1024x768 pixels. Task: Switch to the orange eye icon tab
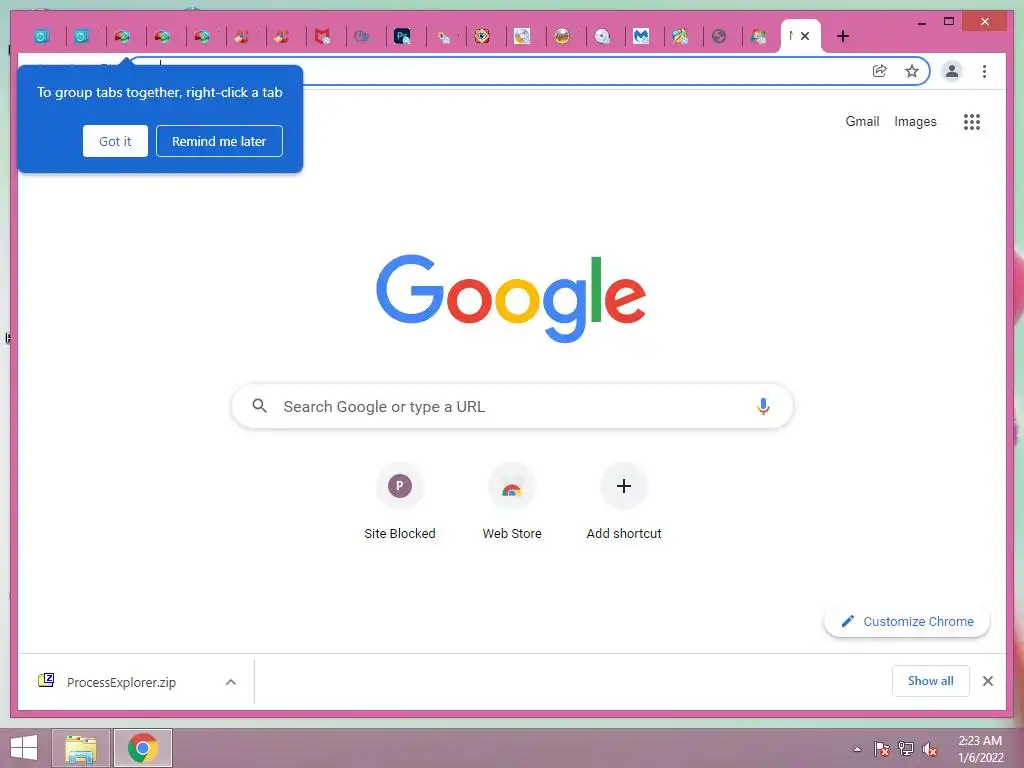(x=481, y=37)
